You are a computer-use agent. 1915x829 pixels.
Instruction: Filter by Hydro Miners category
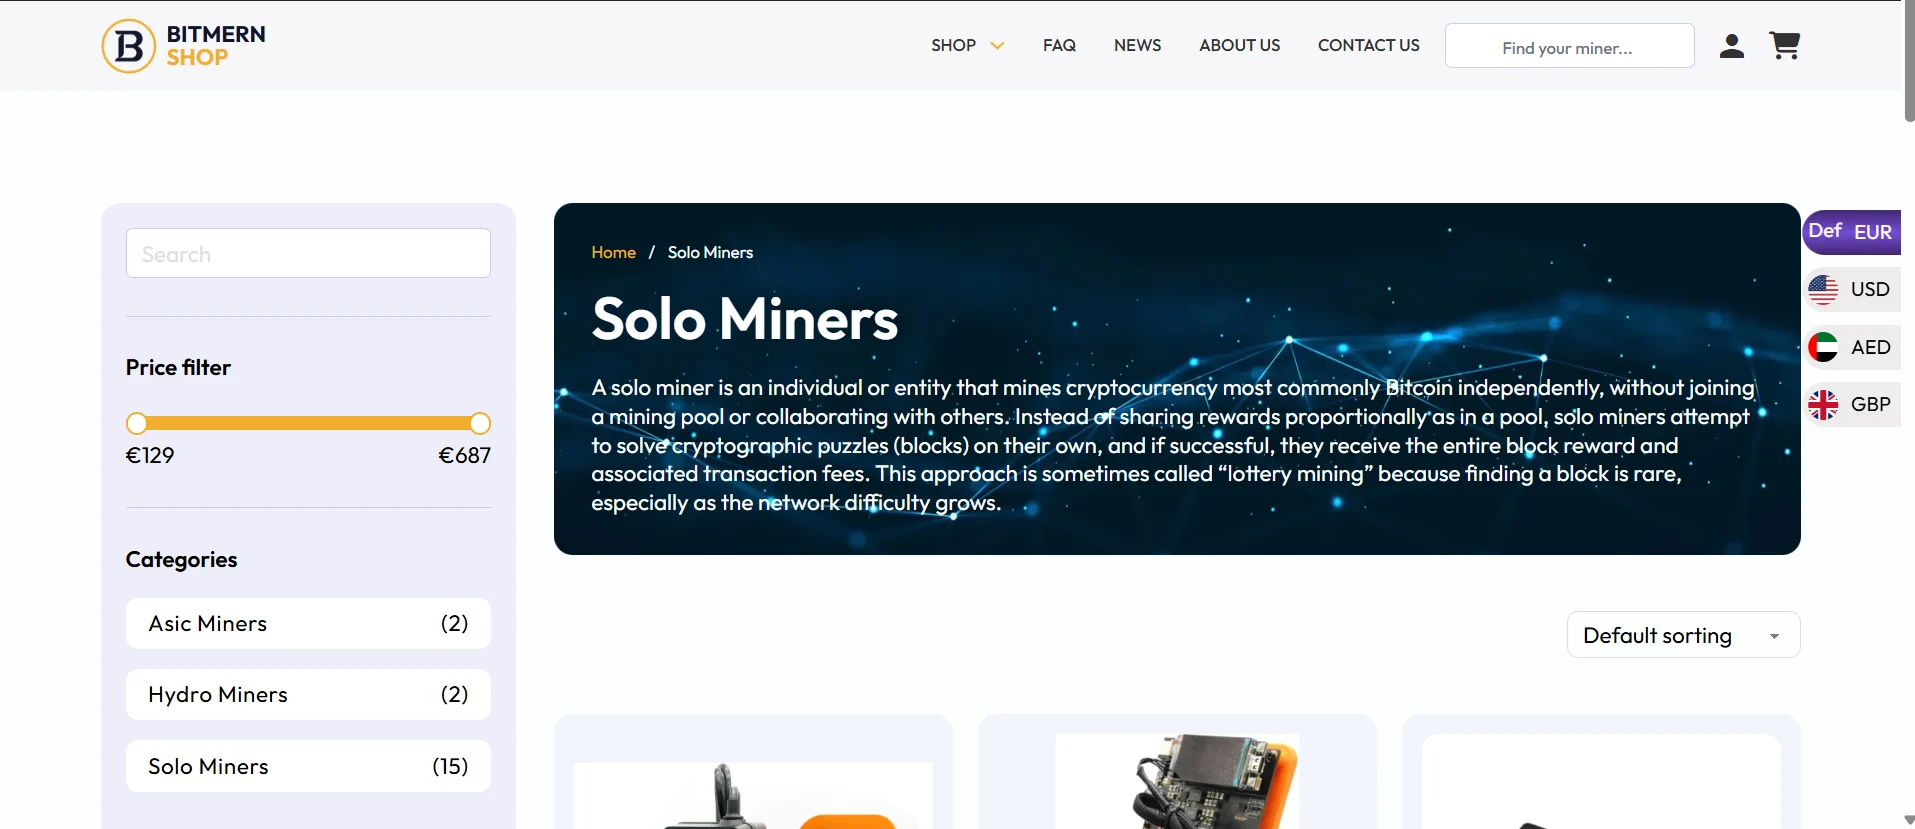coord(308,694)
